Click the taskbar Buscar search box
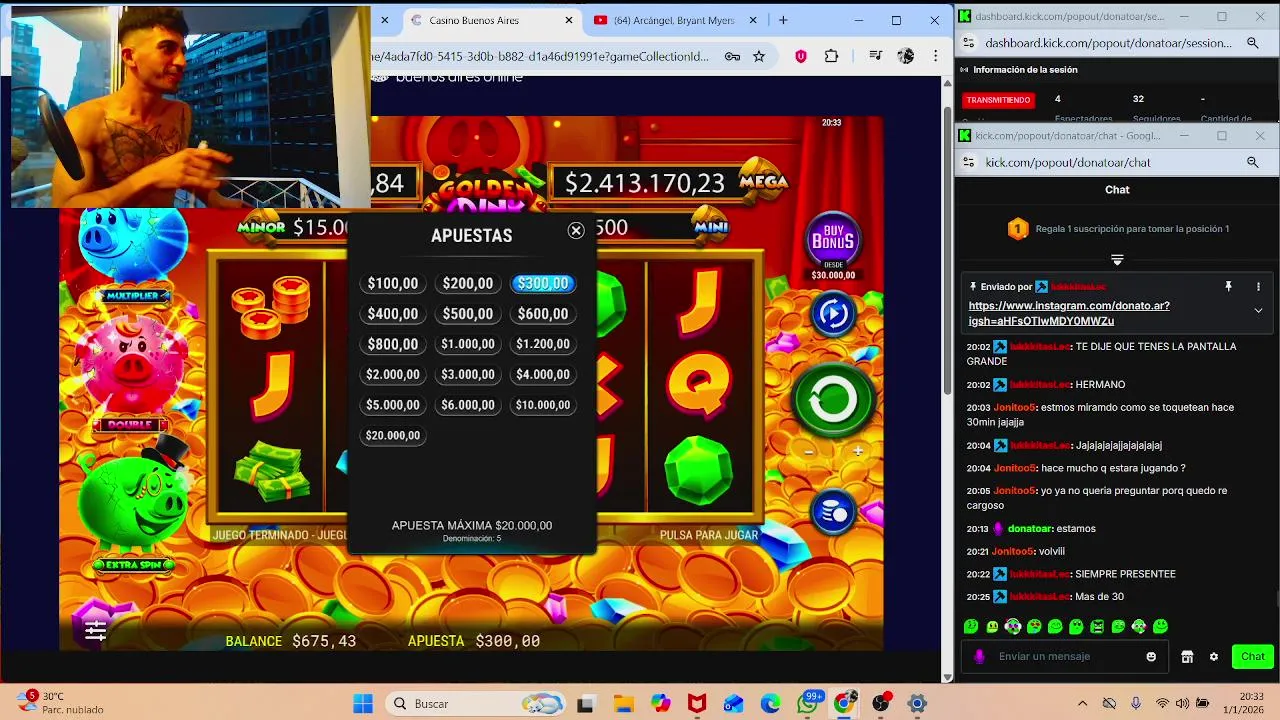1280x720 pixels. tap(476, 704)
